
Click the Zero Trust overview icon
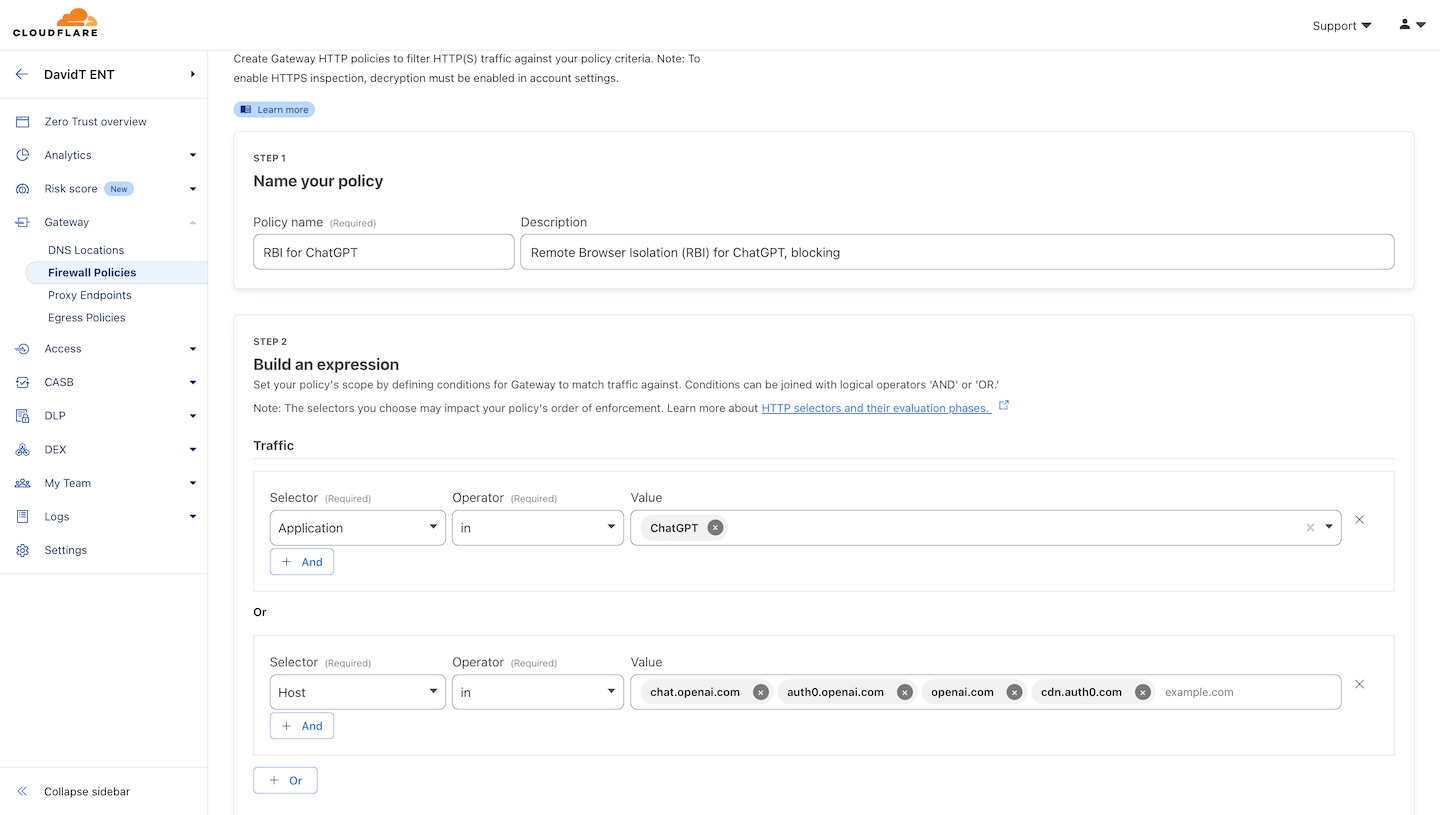(22, 122)
